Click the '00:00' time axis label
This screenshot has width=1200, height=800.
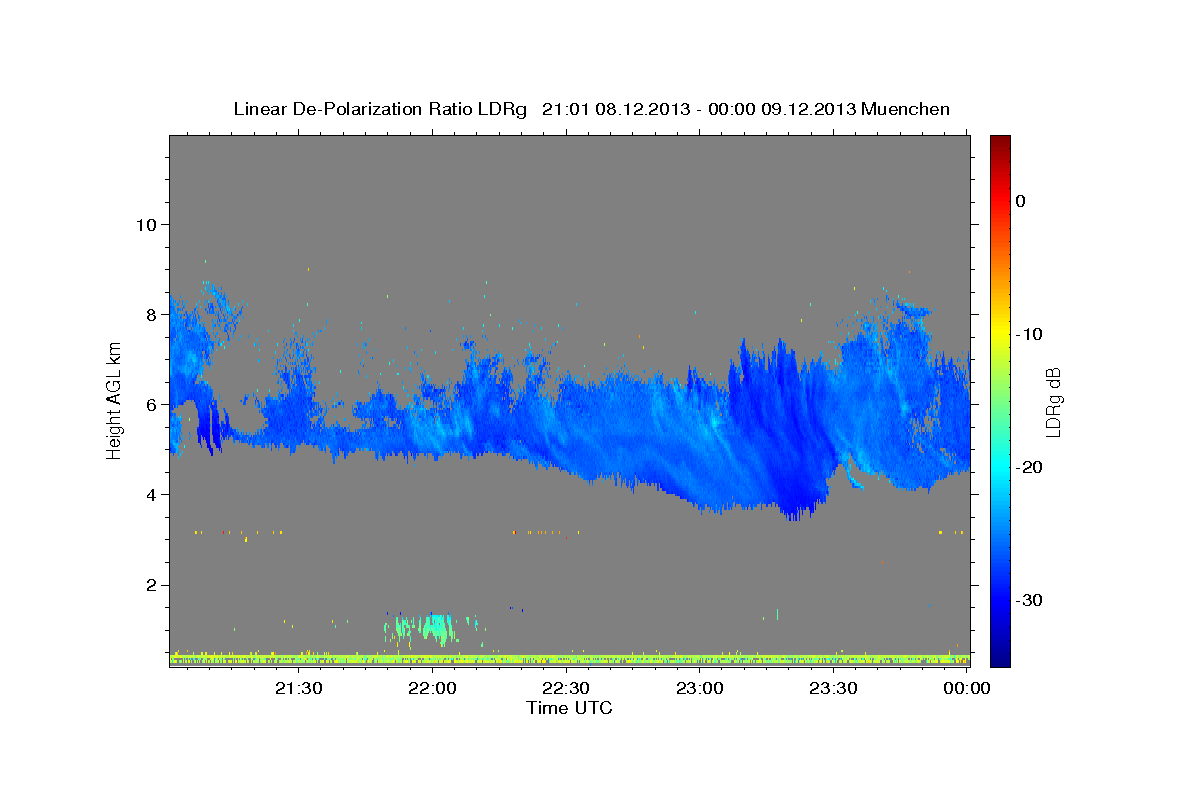pos(967,688)
